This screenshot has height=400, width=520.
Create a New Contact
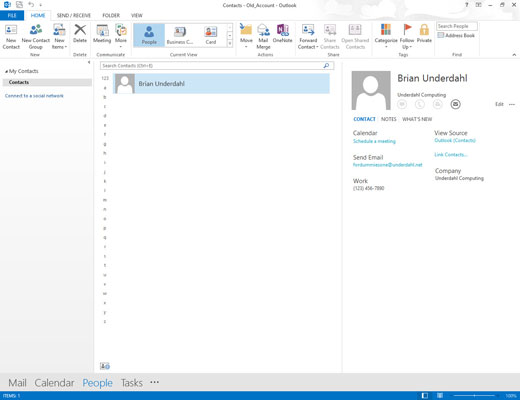11,36
